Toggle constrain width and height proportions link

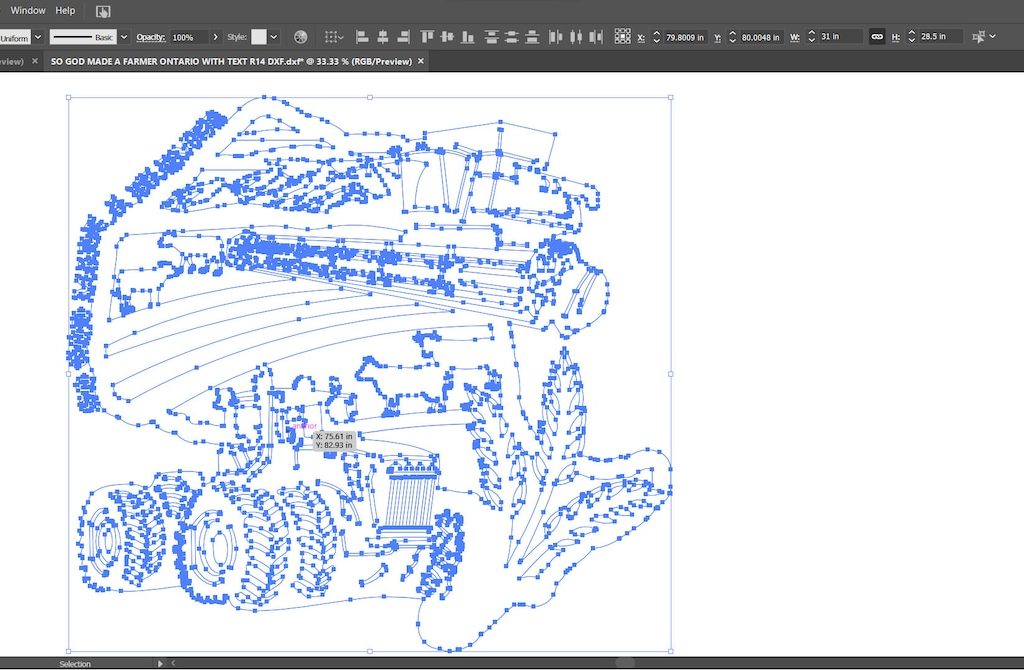coord(877,37)
